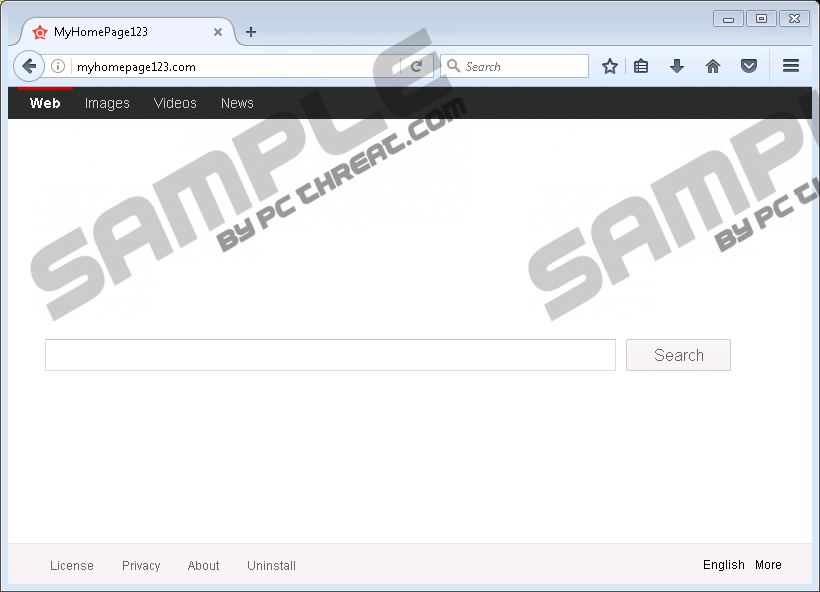
Task: Reload the page with the refresh icon
Action: (416, 67)
